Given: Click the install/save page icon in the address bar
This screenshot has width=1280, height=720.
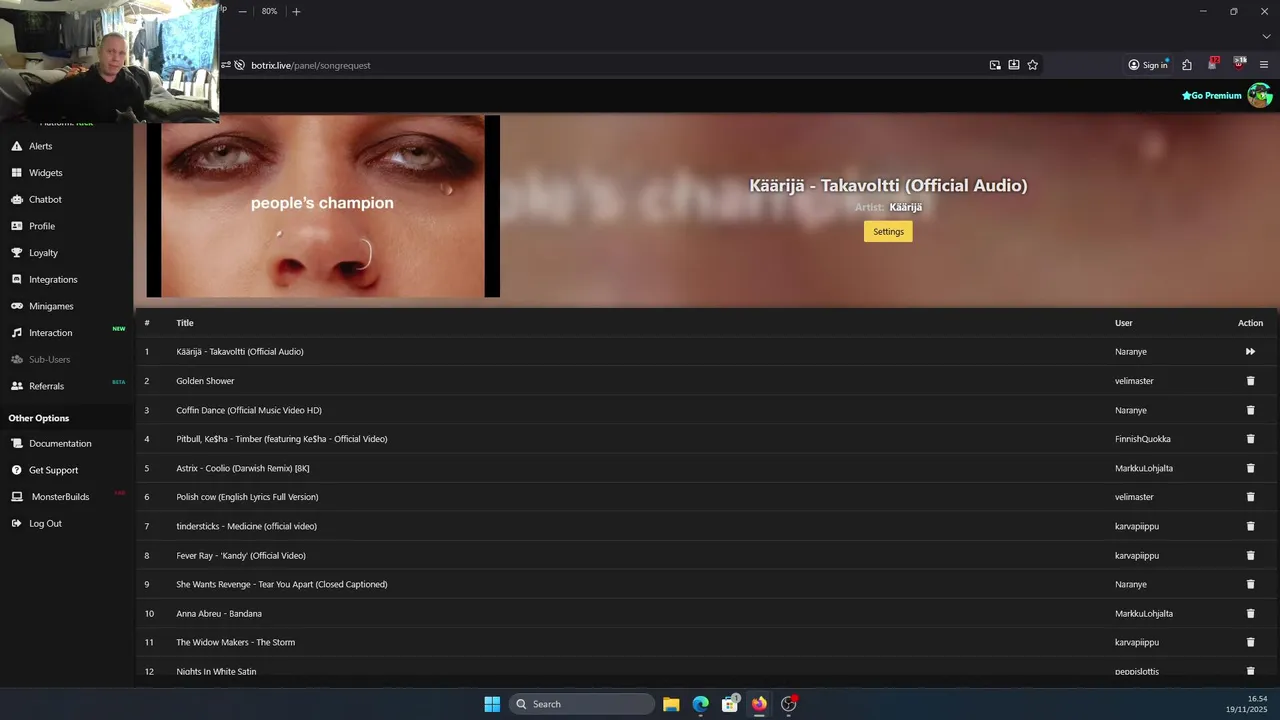Looking at the screenshot, I should coord(1014,65).
